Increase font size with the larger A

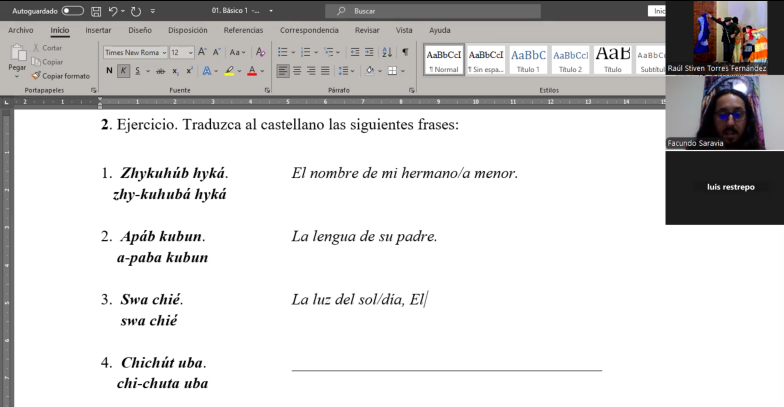click(x=202, y=52)
